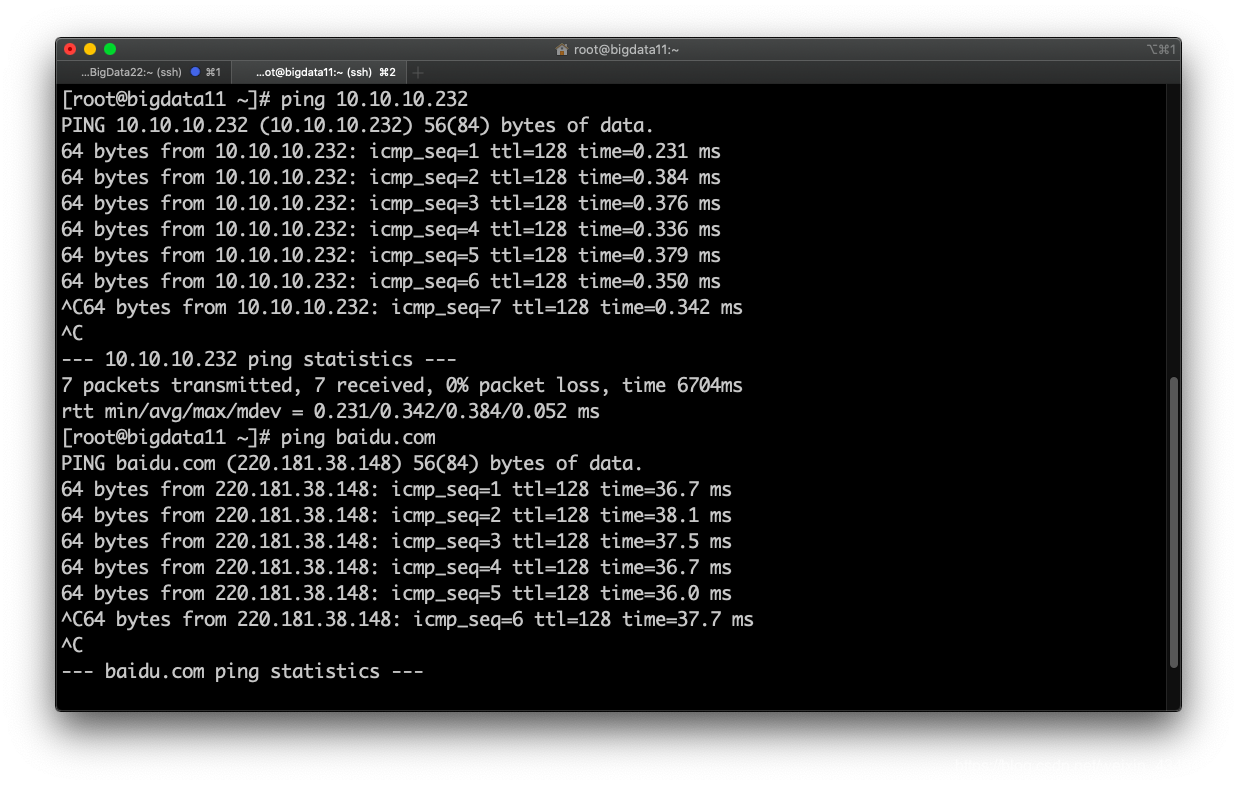Click '--- 10.10.10.232 ping statistics ---' line
The height and width of the screenshot is (785, 1237).
coord(259,360)
